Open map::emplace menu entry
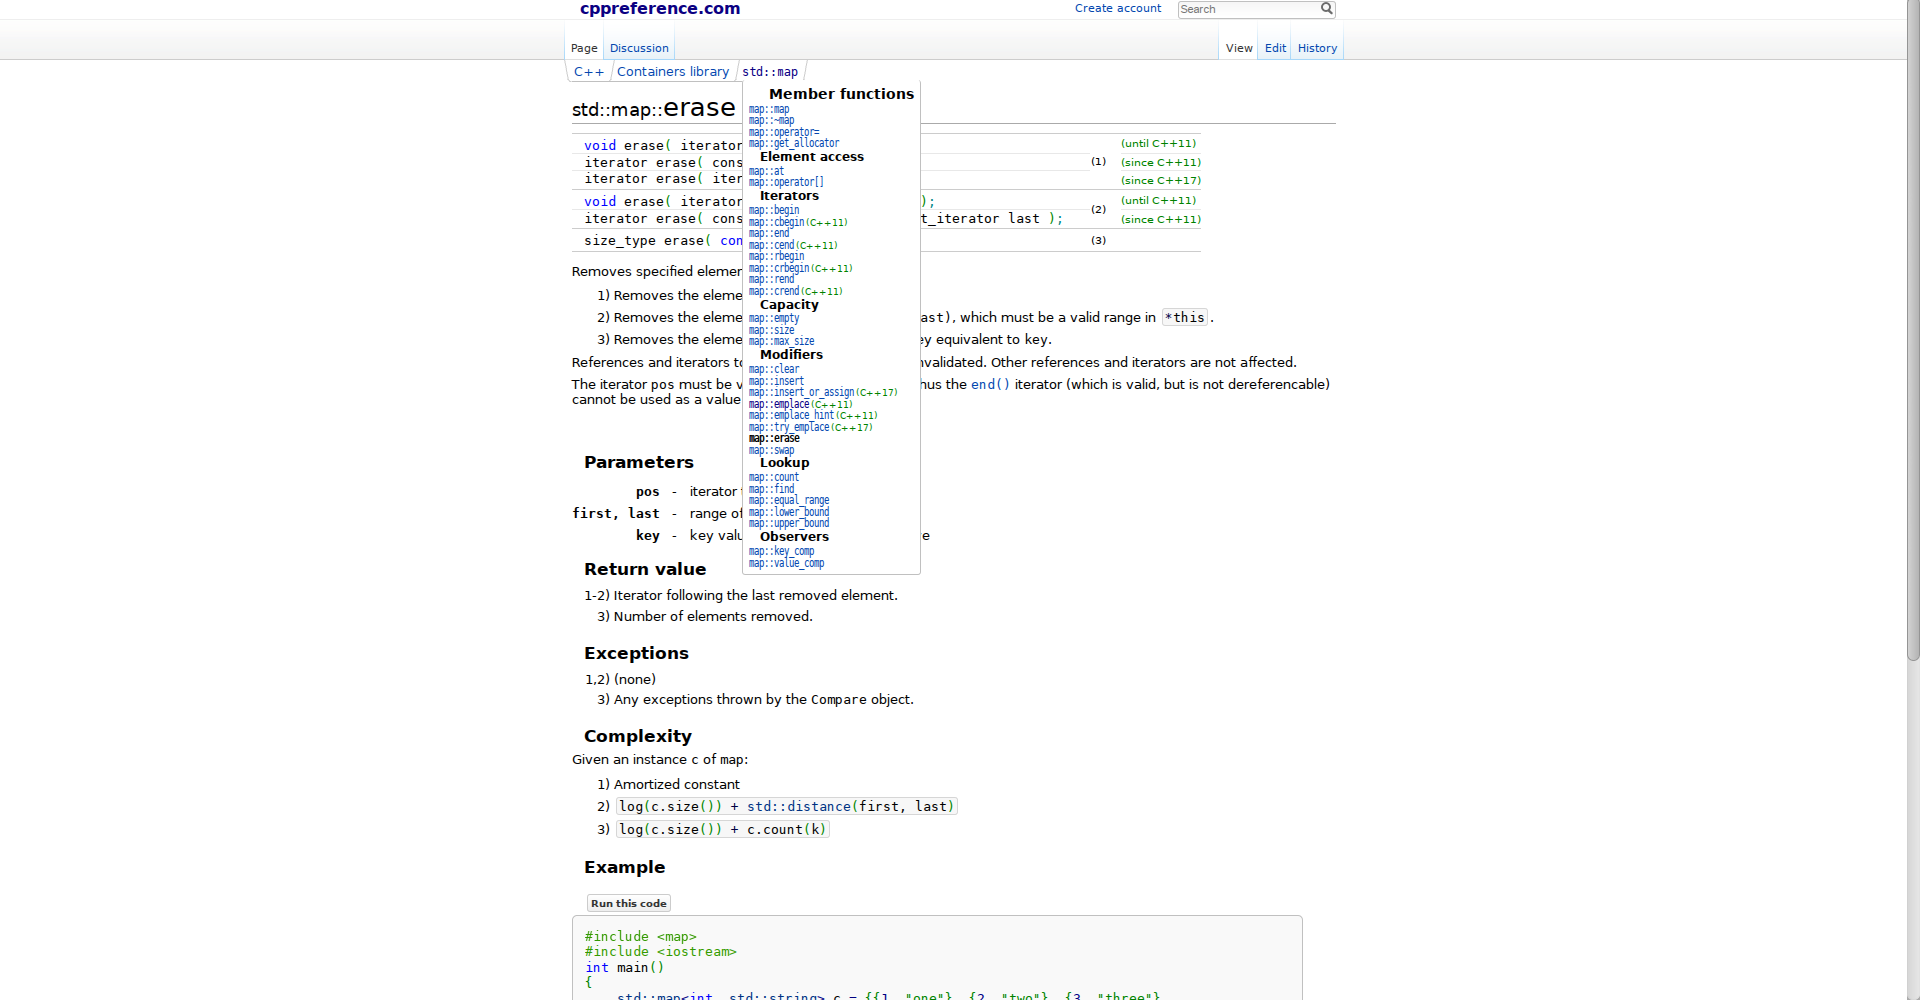1920x1000 pixels. (x=779, y=404)
